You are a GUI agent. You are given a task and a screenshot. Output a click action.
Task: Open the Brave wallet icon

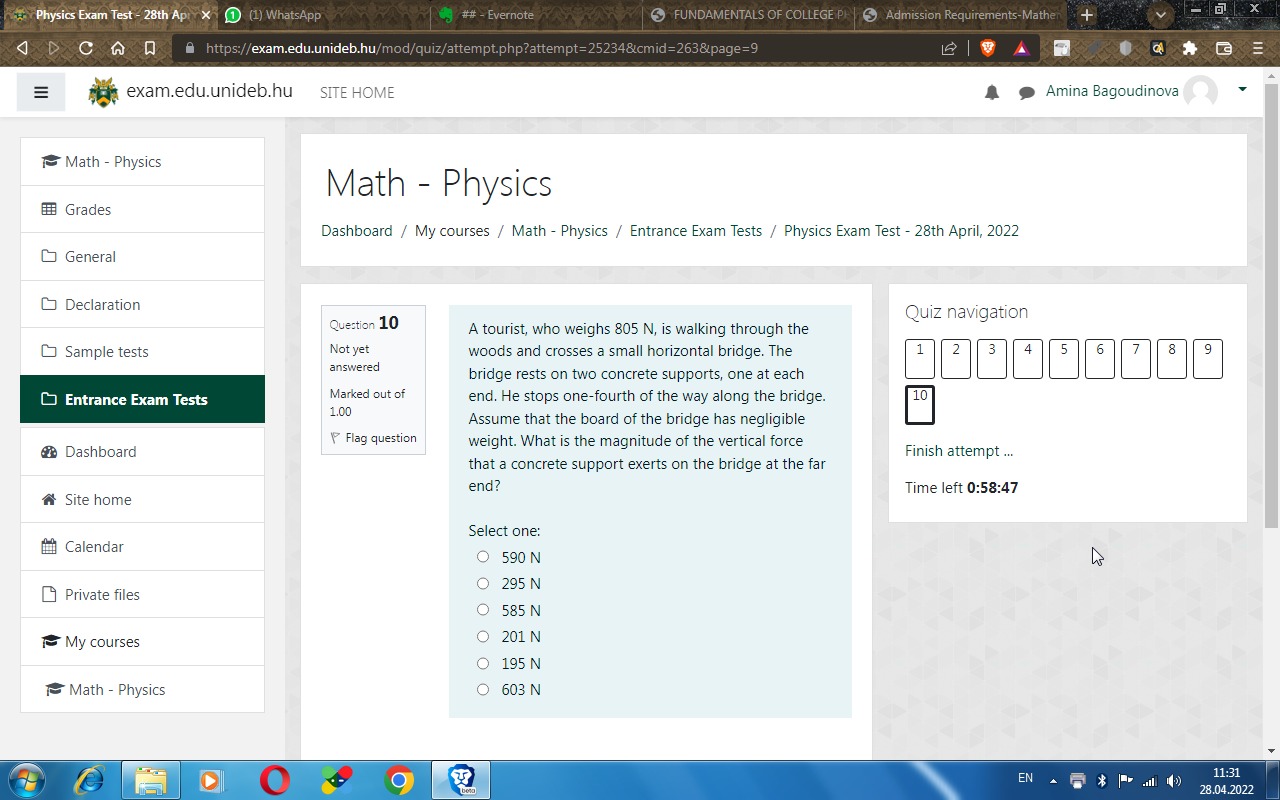(x=1224, y=48)
